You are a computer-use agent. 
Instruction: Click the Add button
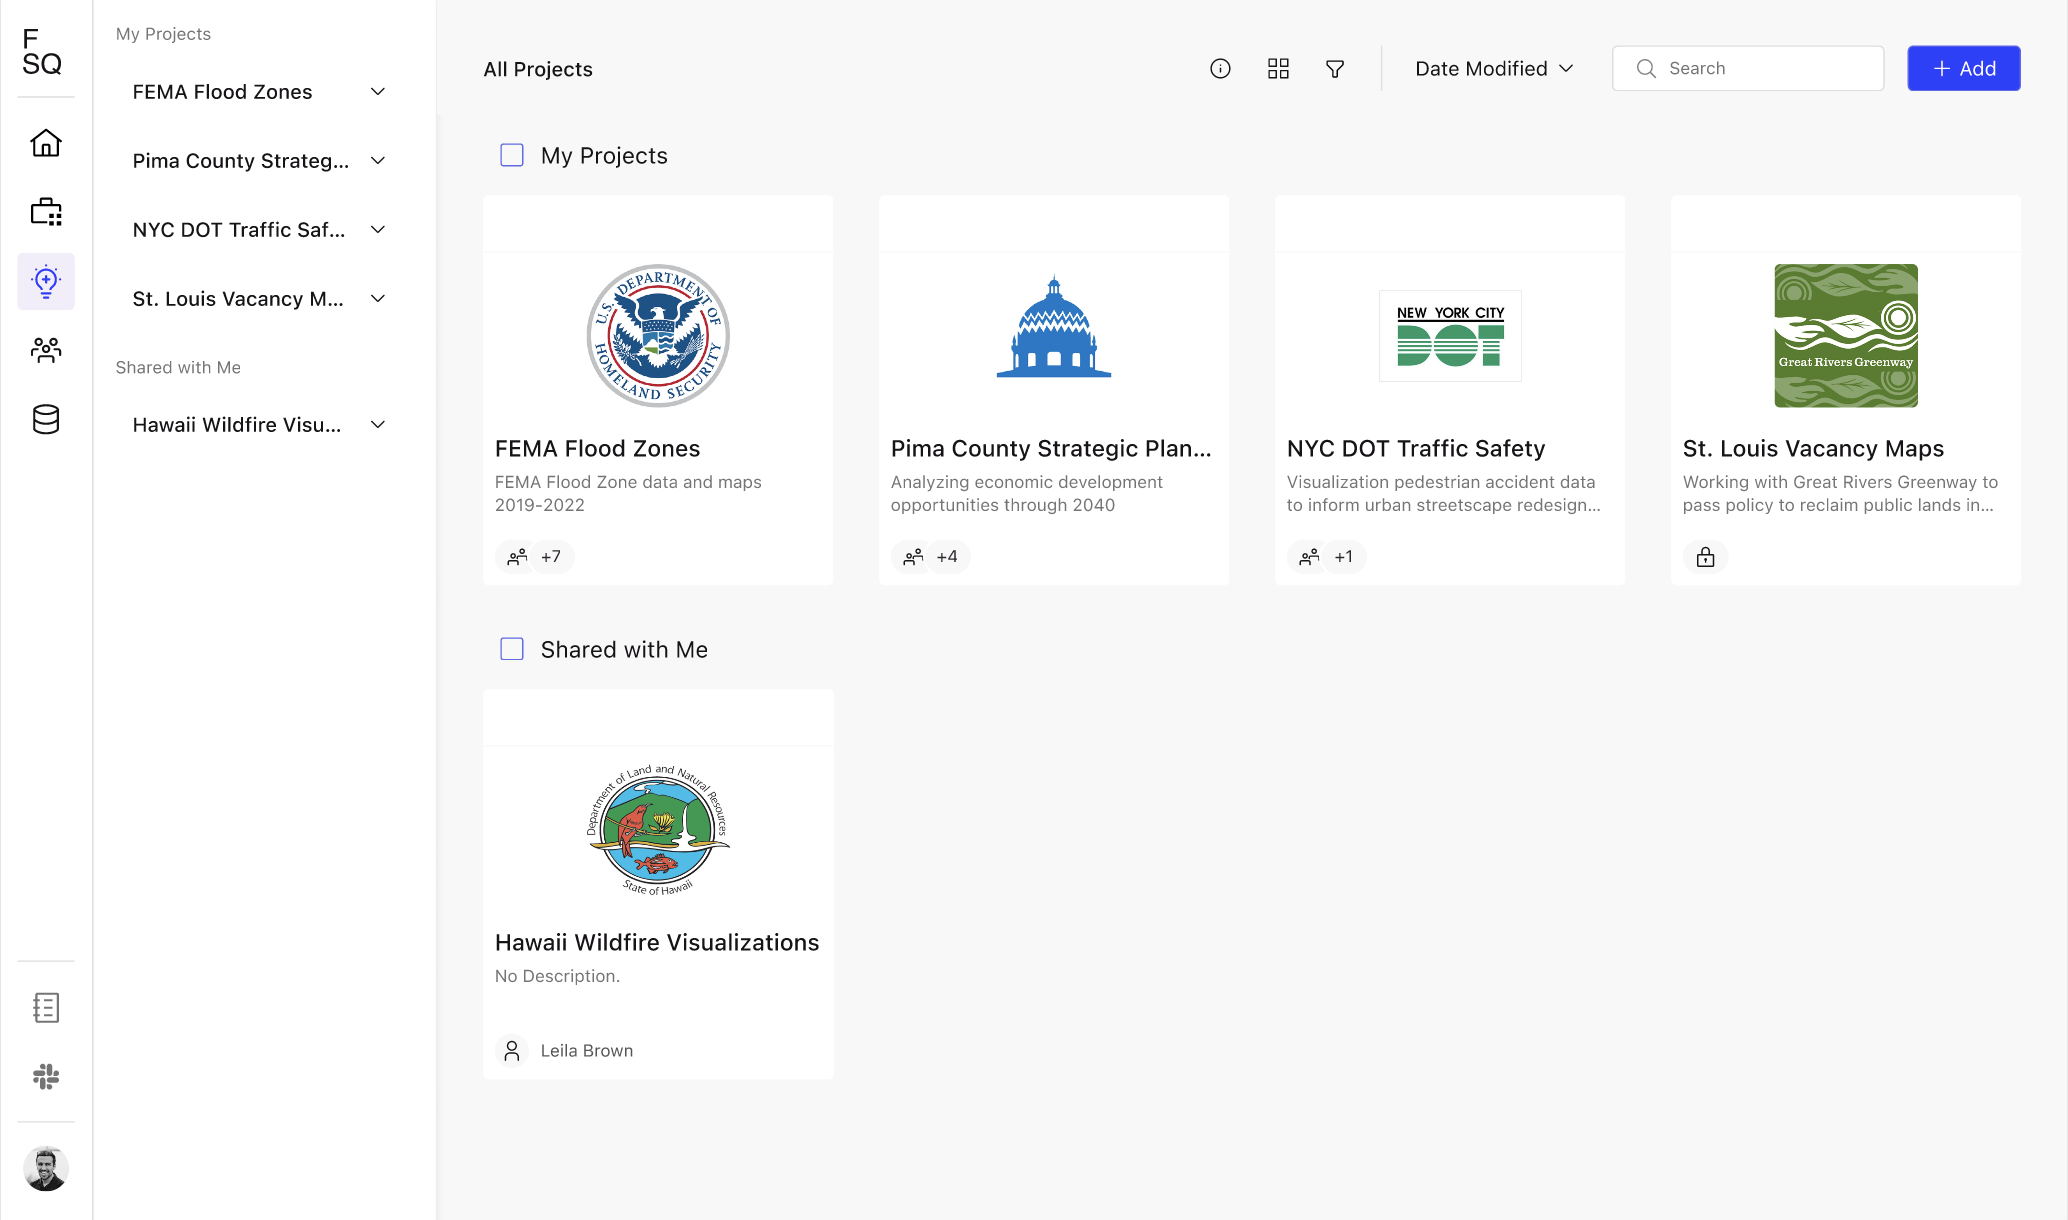pos(1963,68)
